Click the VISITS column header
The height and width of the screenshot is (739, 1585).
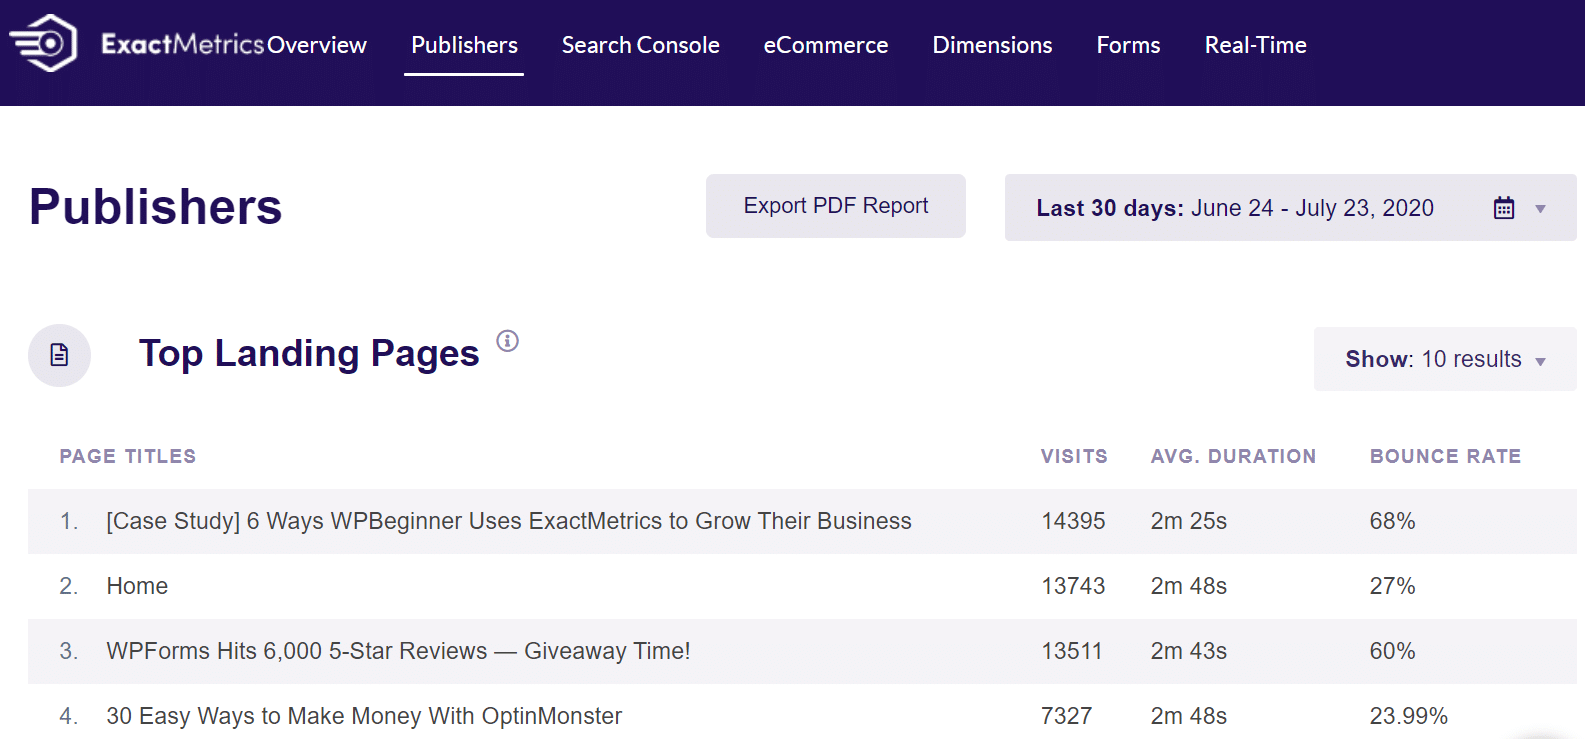point(1074,456)
